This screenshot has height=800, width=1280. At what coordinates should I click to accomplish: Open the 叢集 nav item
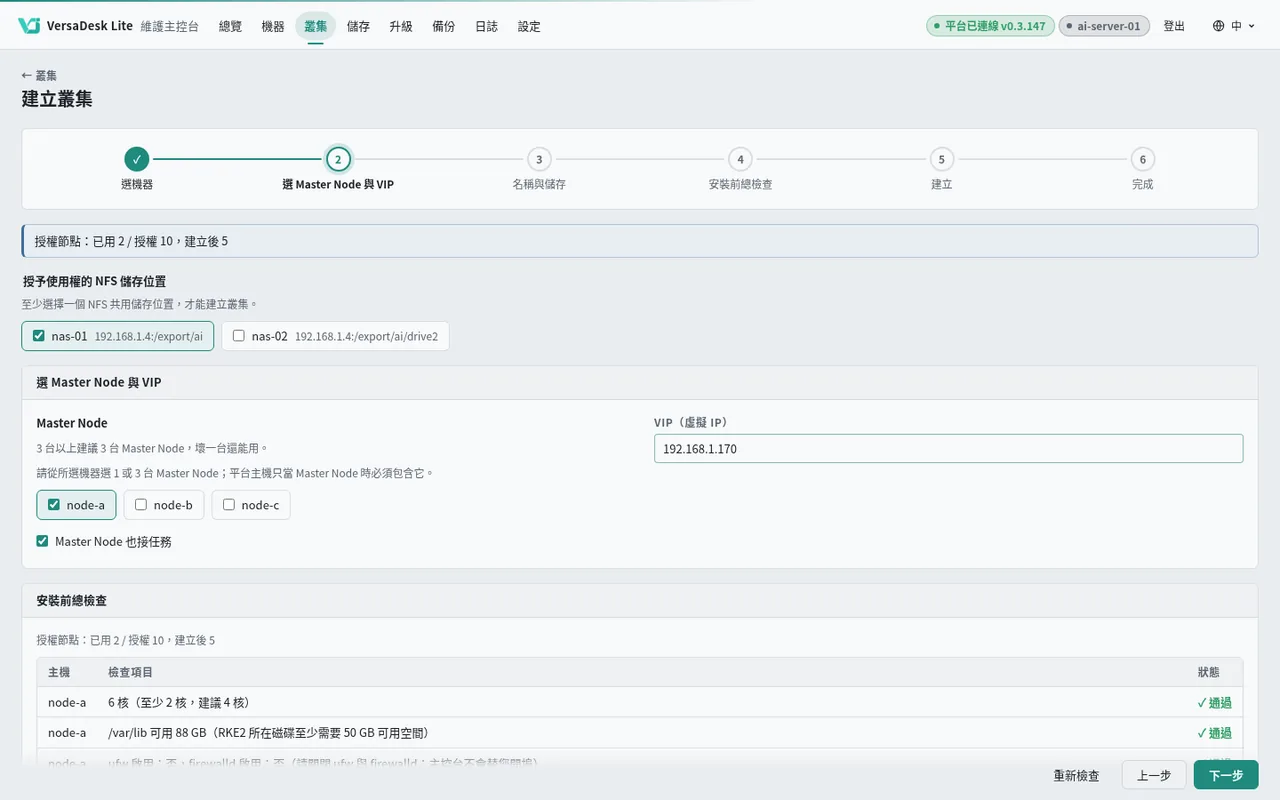tap(316, 26)
